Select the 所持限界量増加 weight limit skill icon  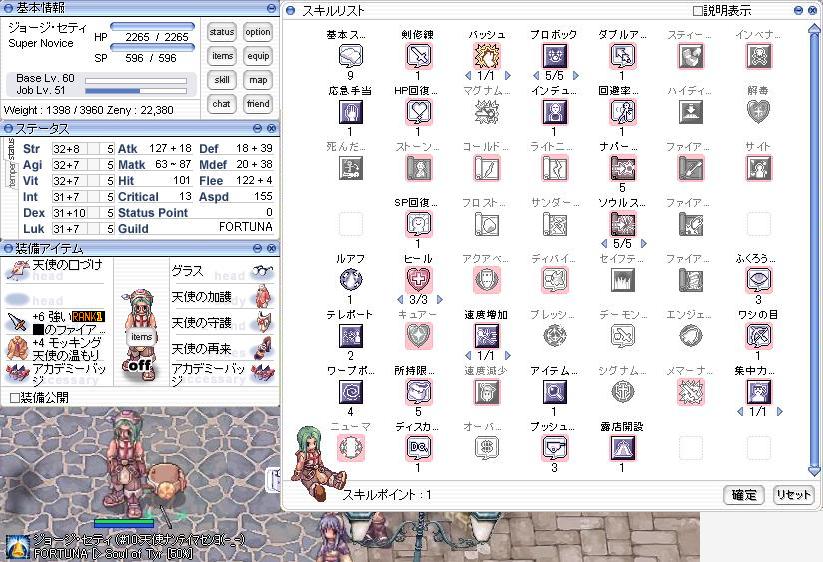(x=418, y=392)
